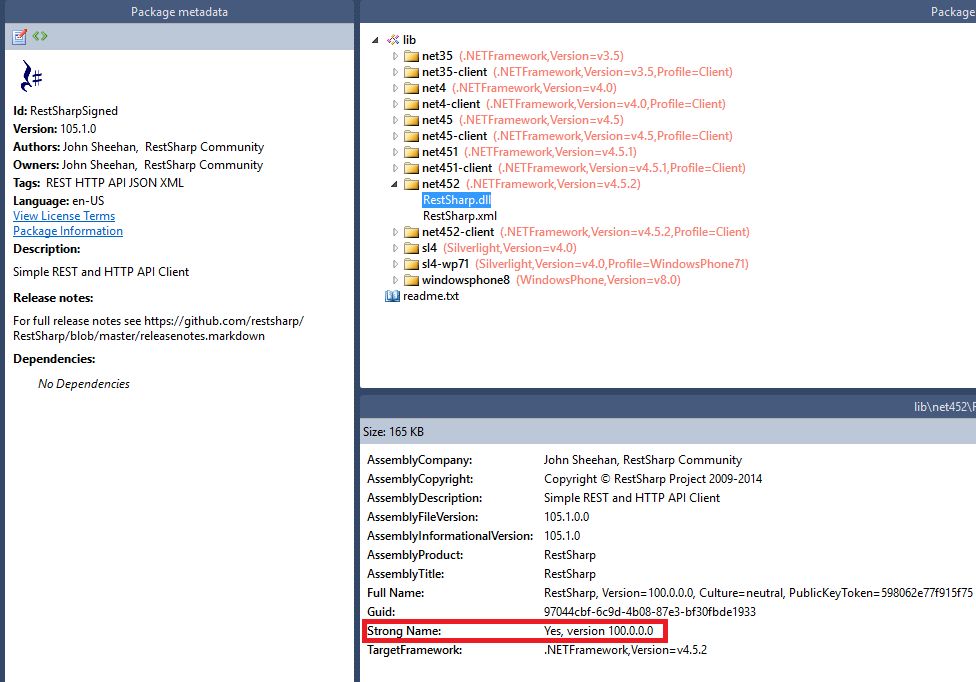Click the green view metadata source icon
This screenshot has height=682, width=976.
point(40,36)
